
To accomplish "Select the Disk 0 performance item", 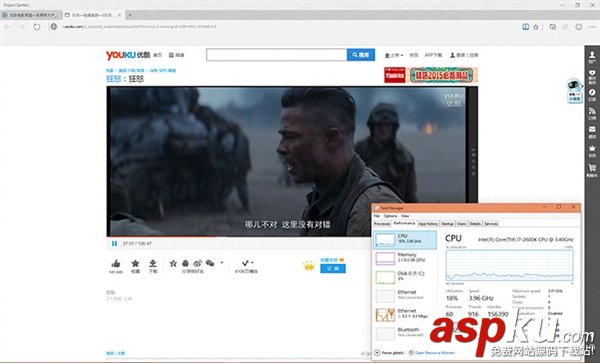I will (405, 277).
